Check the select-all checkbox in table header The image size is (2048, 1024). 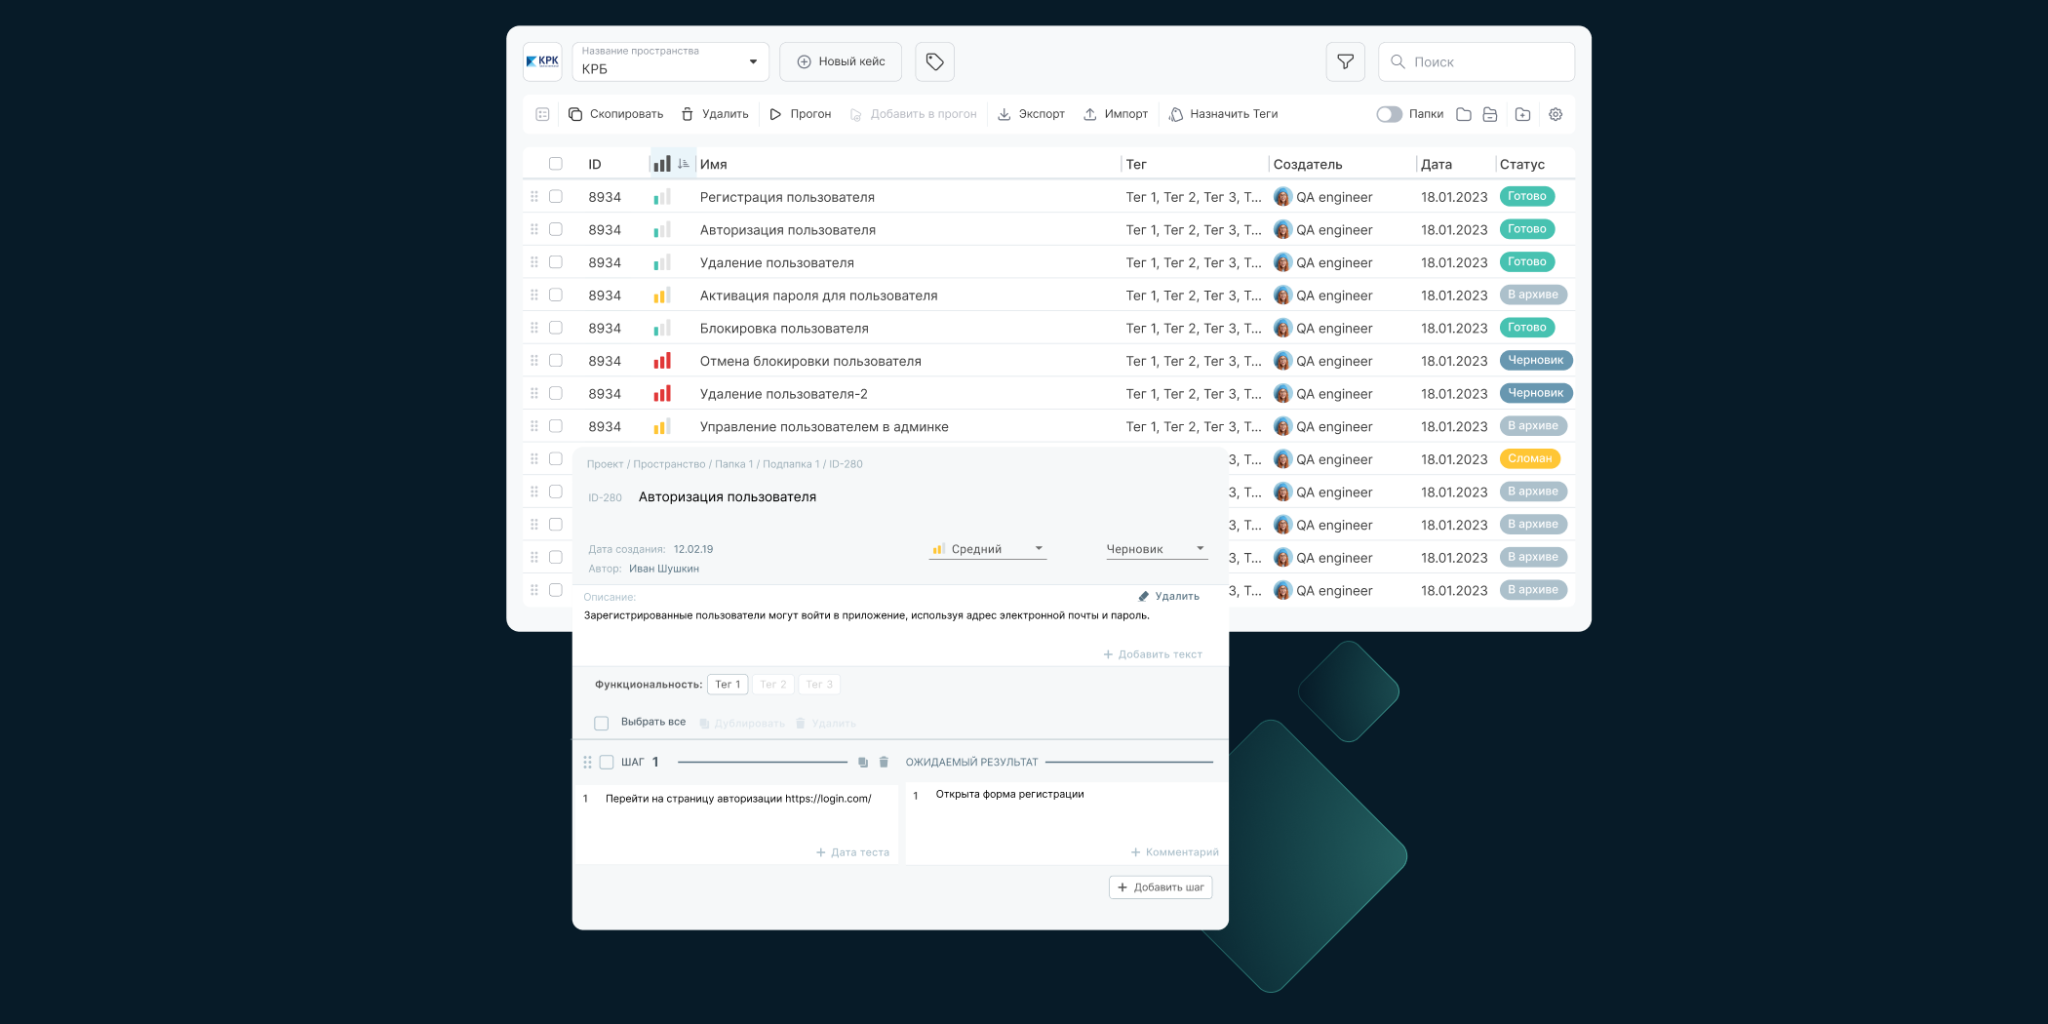pyautogui.click(x=556, y=164)
